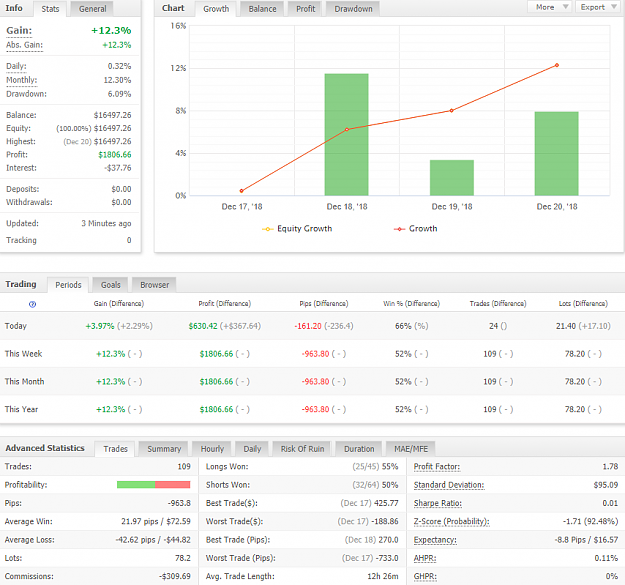
Task: Click the Standard Deviation label
Action: (449, 485)
